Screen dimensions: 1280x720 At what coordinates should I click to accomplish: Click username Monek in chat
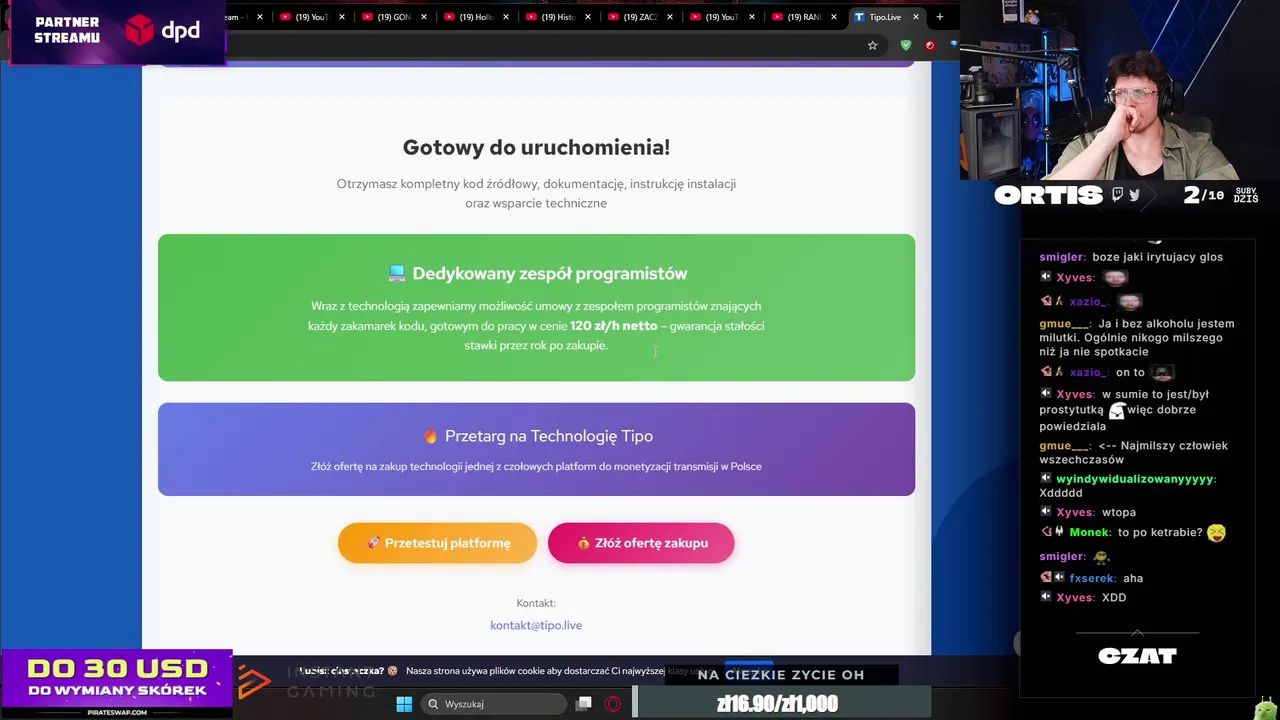coord(1088,533)
